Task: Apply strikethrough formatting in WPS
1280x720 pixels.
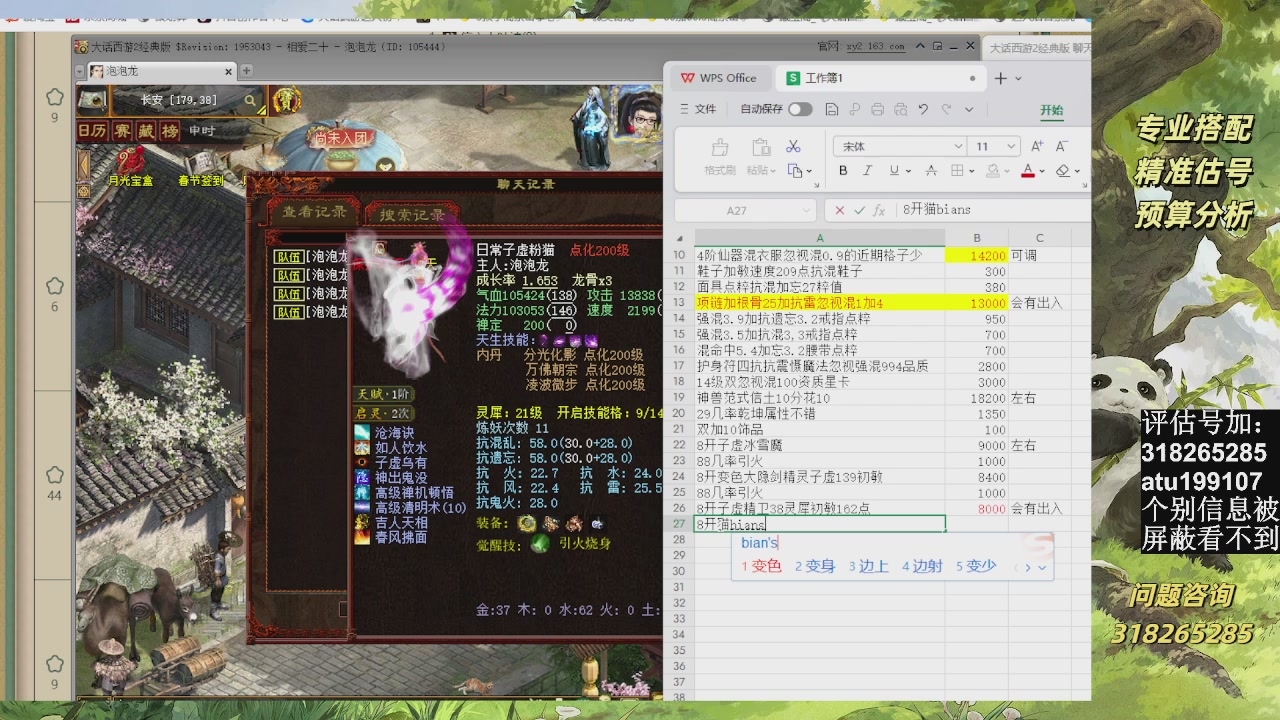Action: [x=931, y=171]
